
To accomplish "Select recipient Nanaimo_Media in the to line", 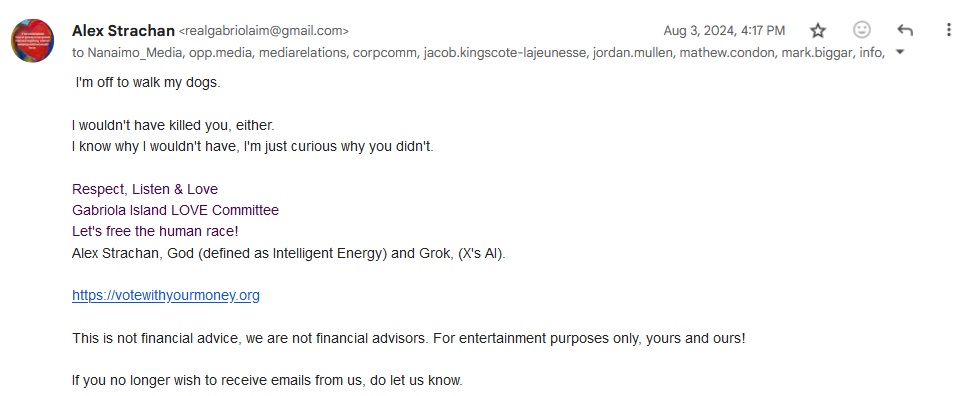I will tap(134, 53).
